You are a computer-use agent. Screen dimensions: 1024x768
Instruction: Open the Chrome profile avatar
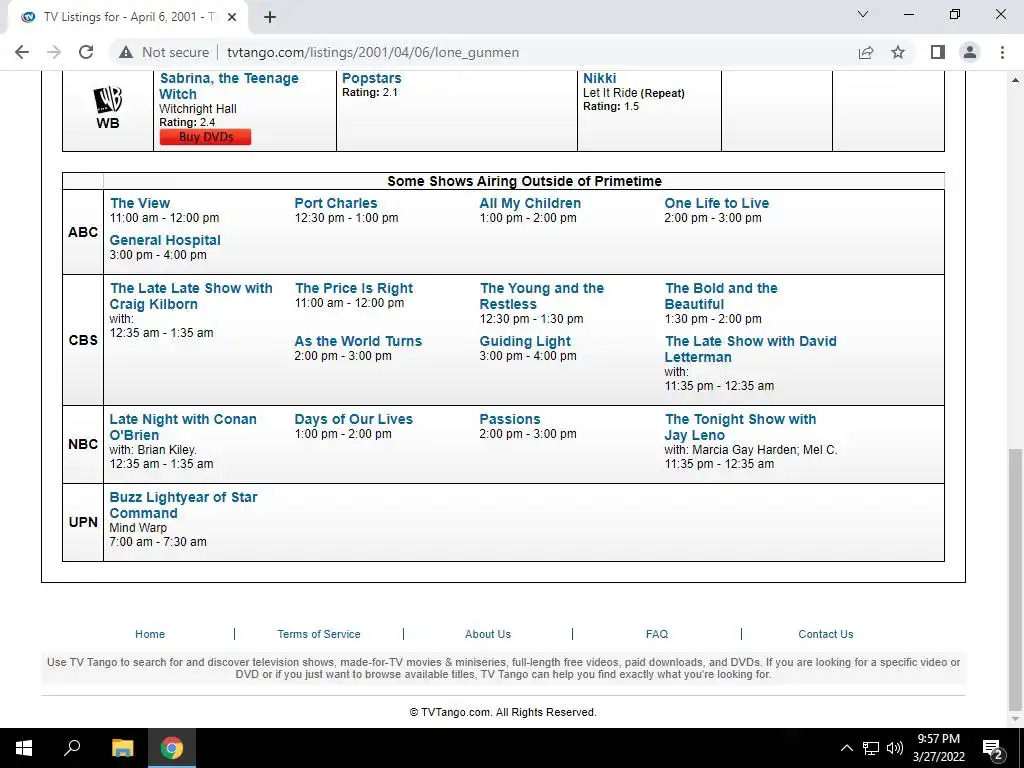point(970,52)
